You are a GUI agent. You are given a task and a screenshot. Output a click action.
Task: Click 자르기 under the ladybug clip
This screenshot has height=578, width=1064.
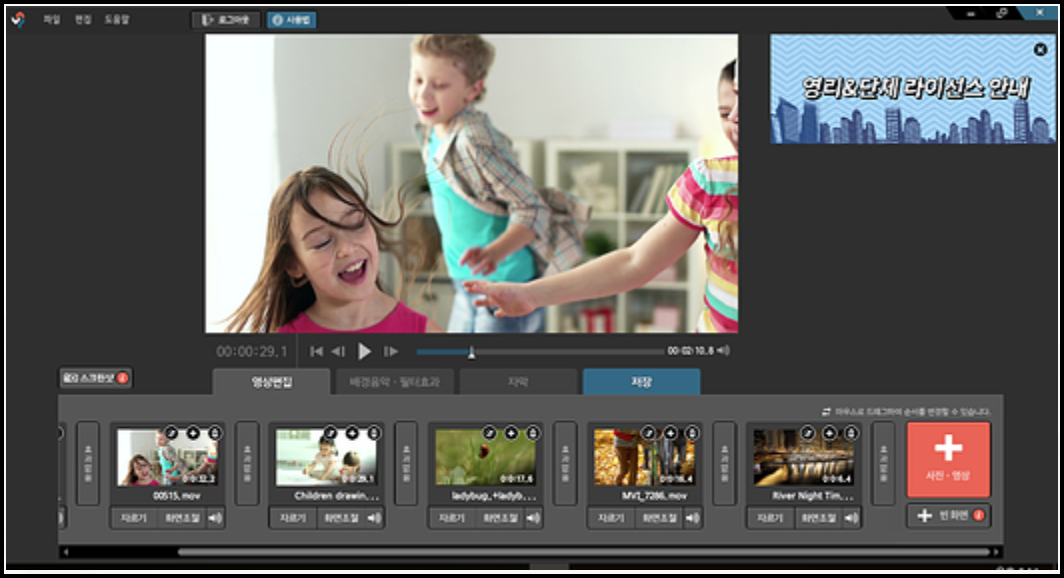(x=451, y=518)
